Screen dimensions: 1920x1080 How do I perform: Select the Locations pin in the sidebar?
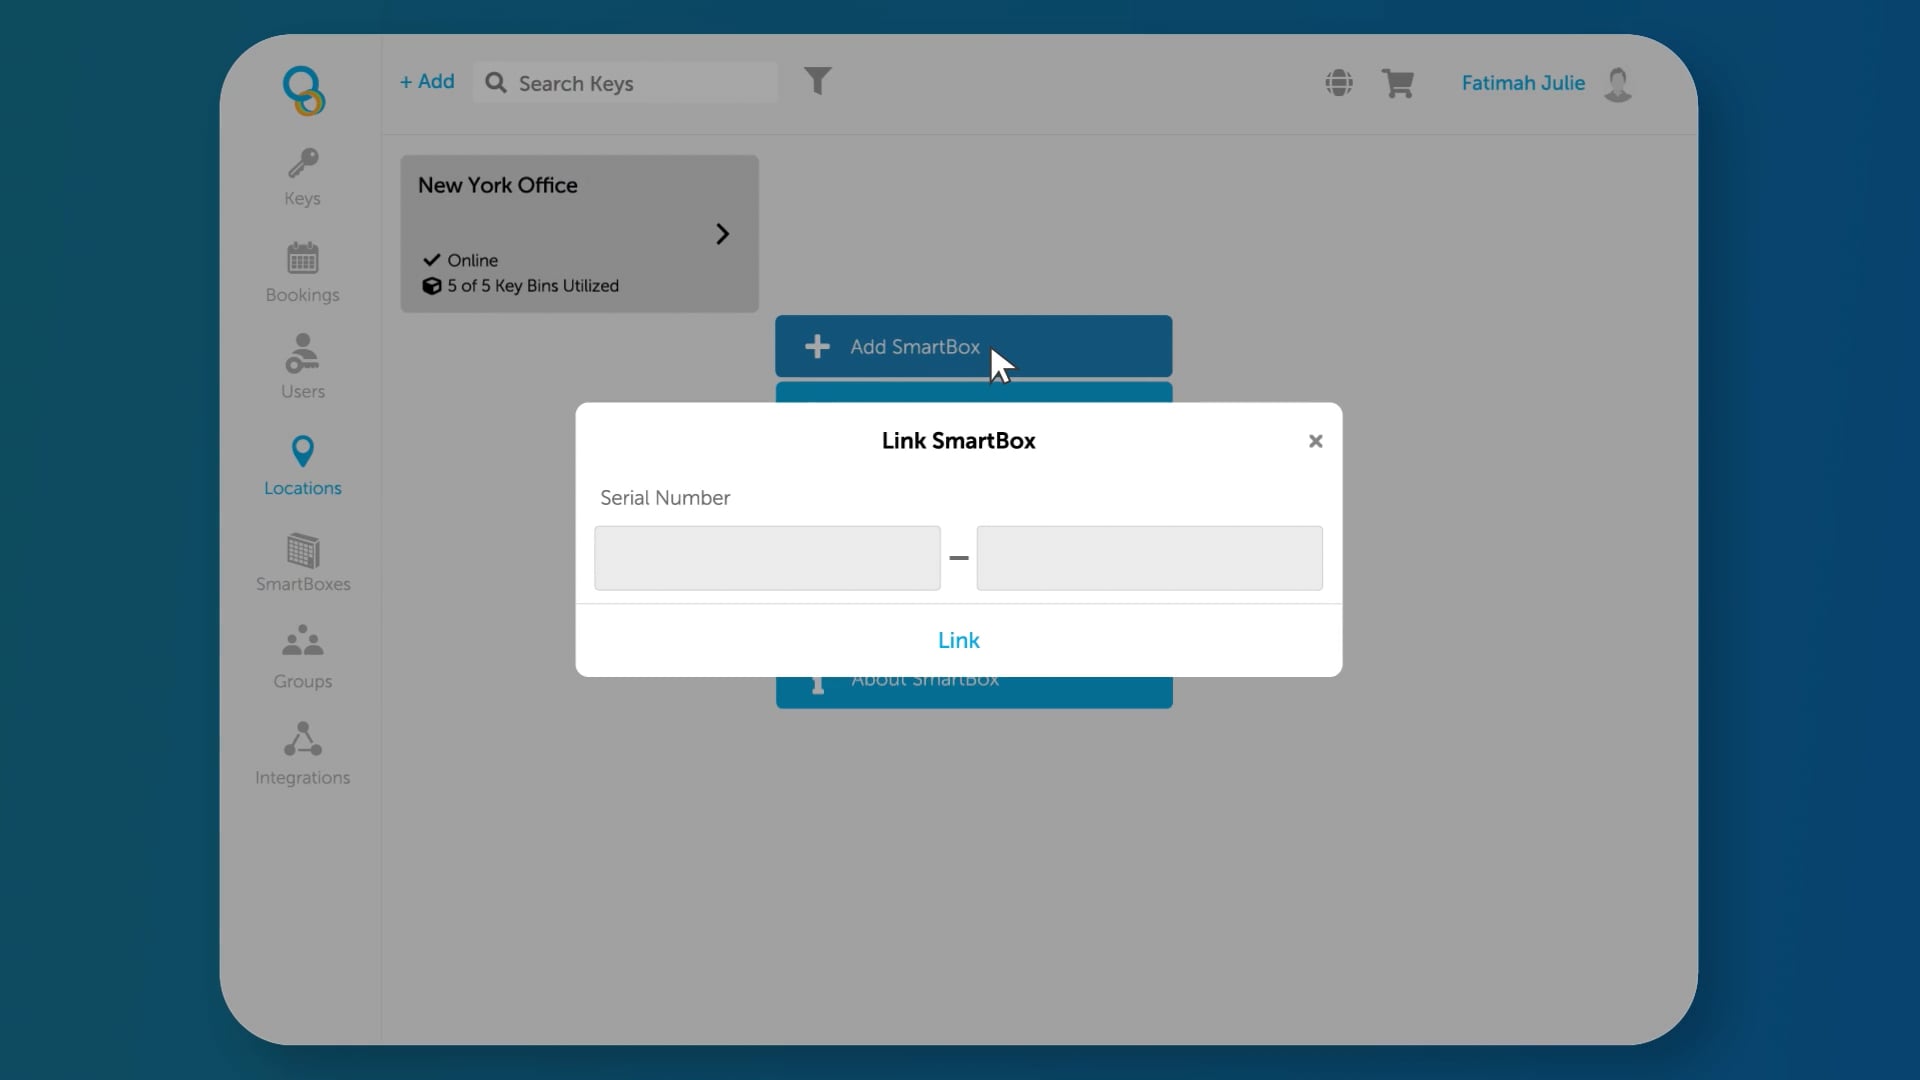click(x=302, y=465)
